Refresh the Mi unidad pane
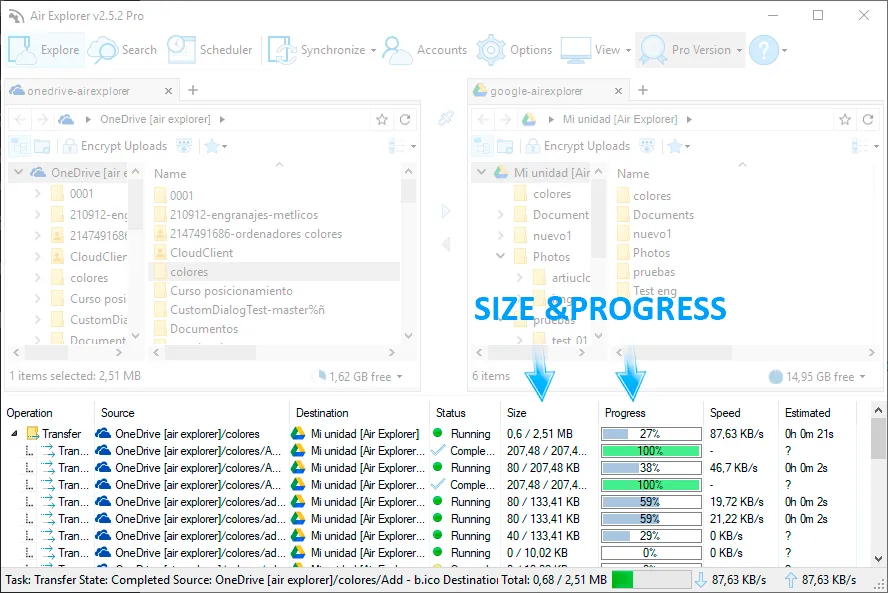The height and width of the screenshot is (593, 888). (x=868, y=120)
